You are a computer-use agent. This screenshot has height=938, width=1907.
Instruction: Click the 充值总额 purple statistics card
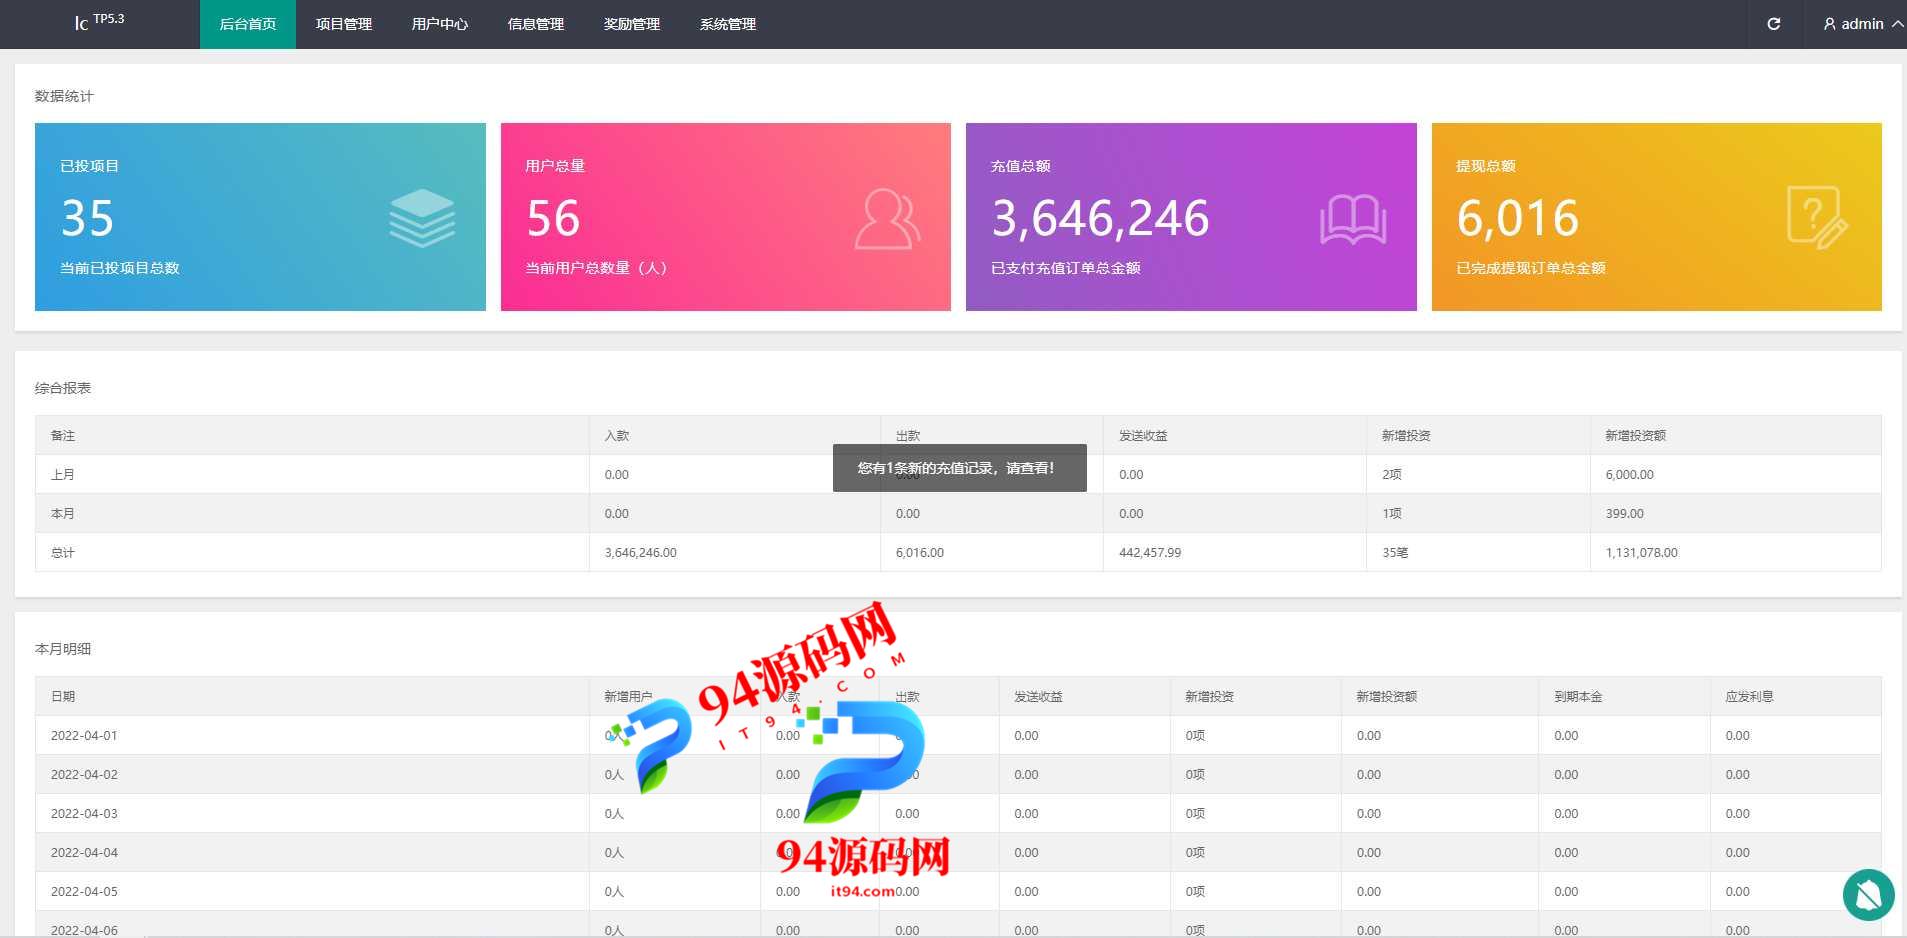1190,217
